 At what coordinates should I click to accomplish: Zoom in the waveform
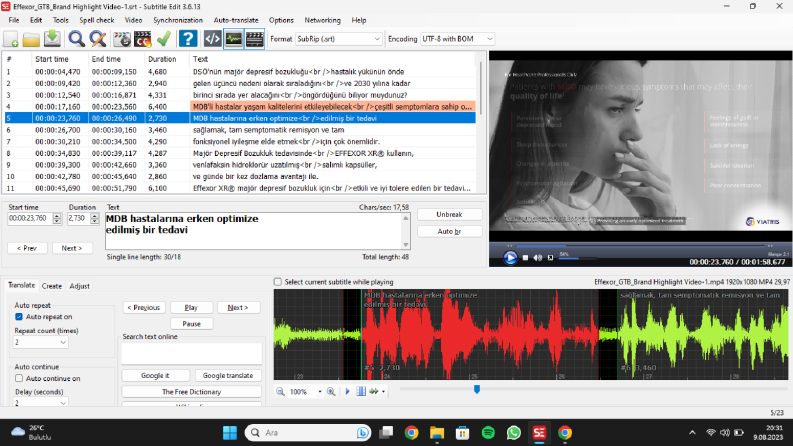(331, 391)
